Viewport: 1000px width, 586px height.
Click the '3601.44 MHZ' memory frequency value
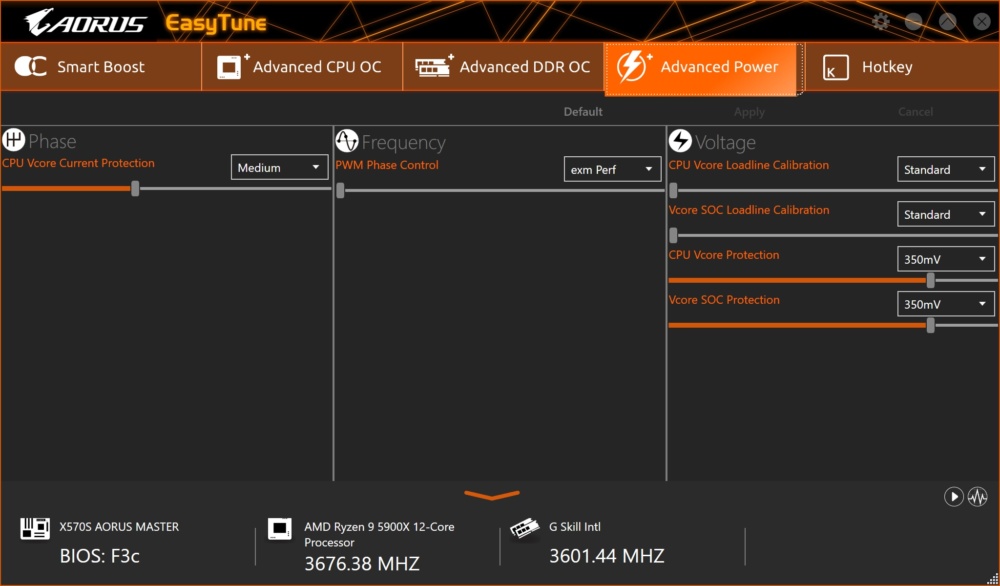(607, 556)
